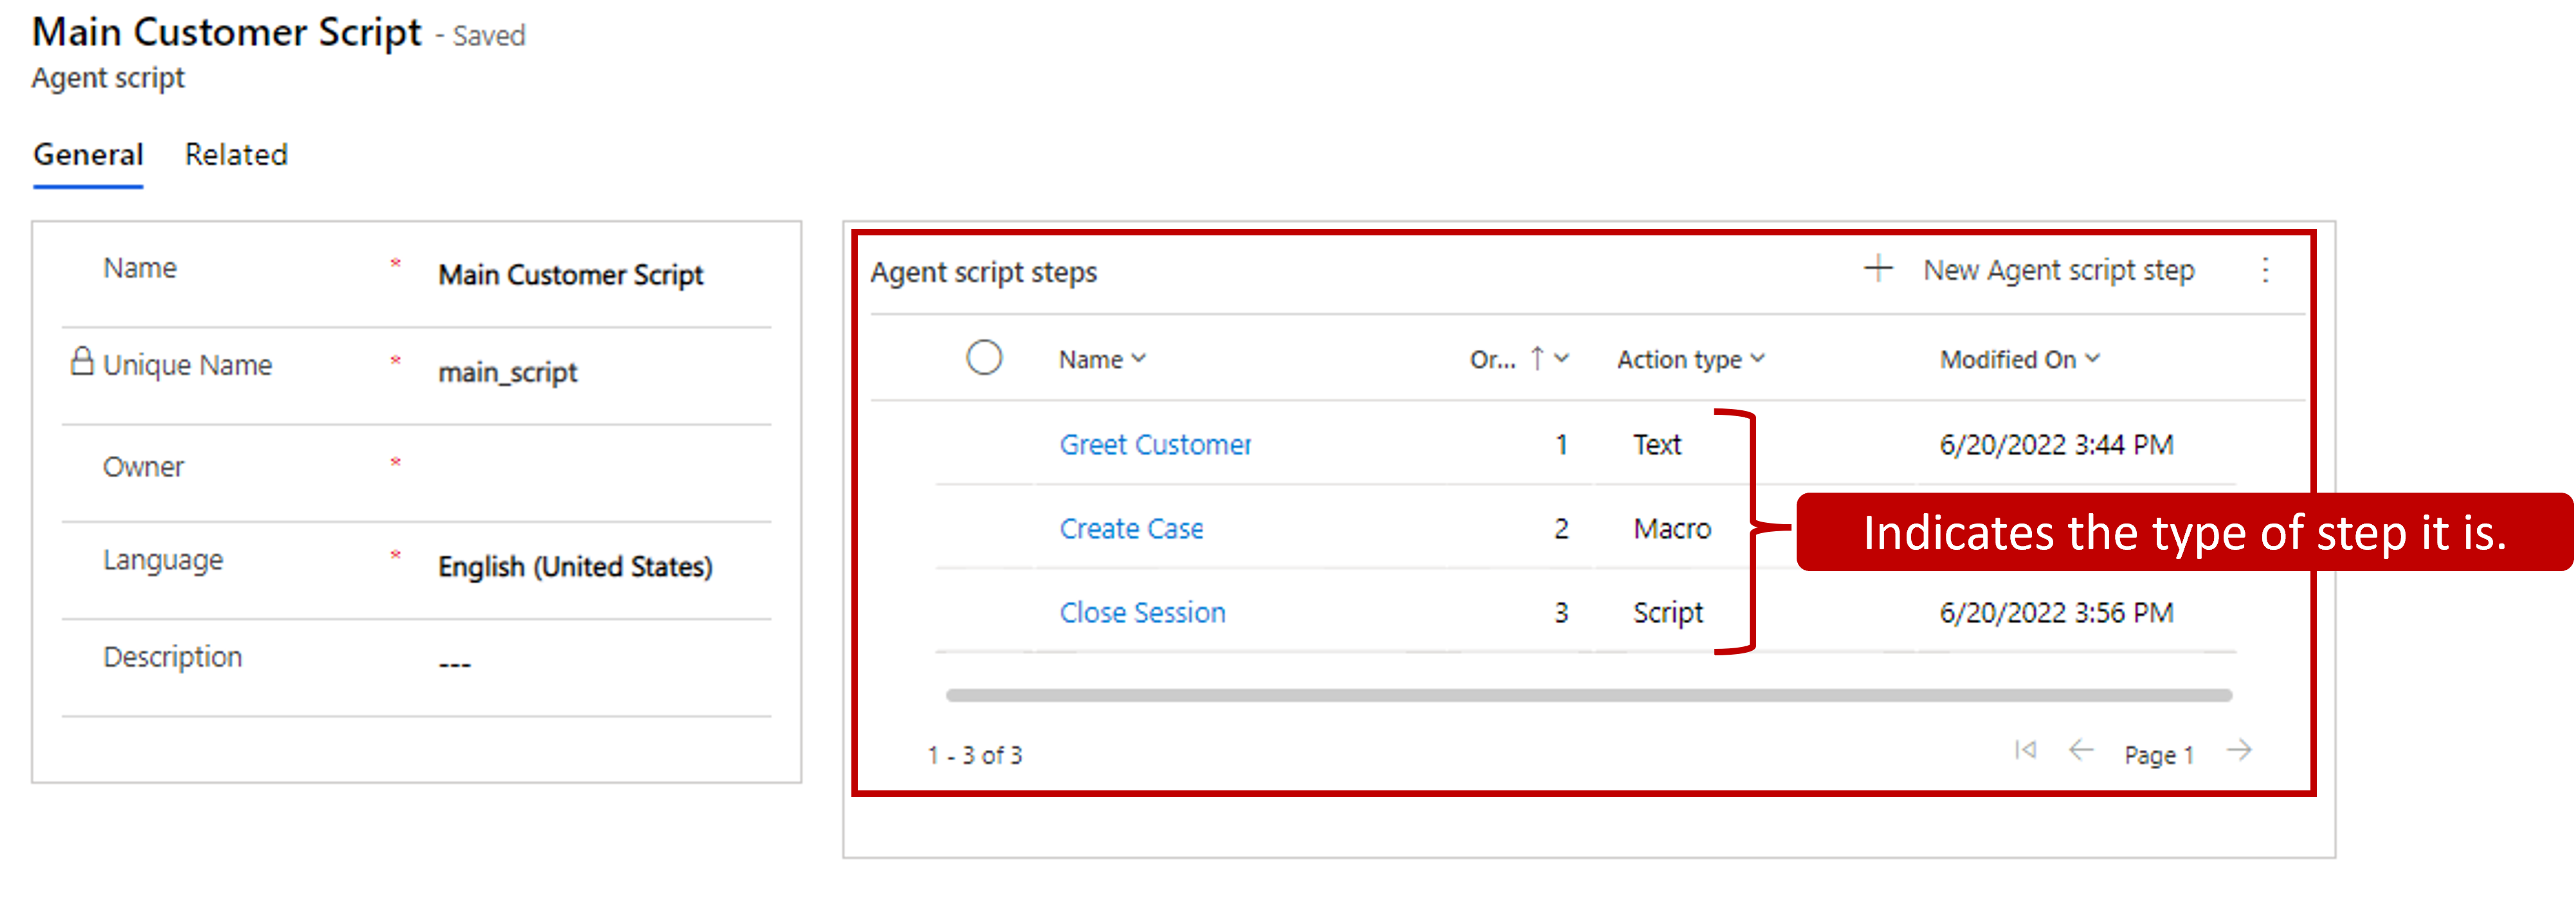Viewport: 2576px width, 901px height.
Task: Click the plus icon for new step
Action: (1878, 269)
